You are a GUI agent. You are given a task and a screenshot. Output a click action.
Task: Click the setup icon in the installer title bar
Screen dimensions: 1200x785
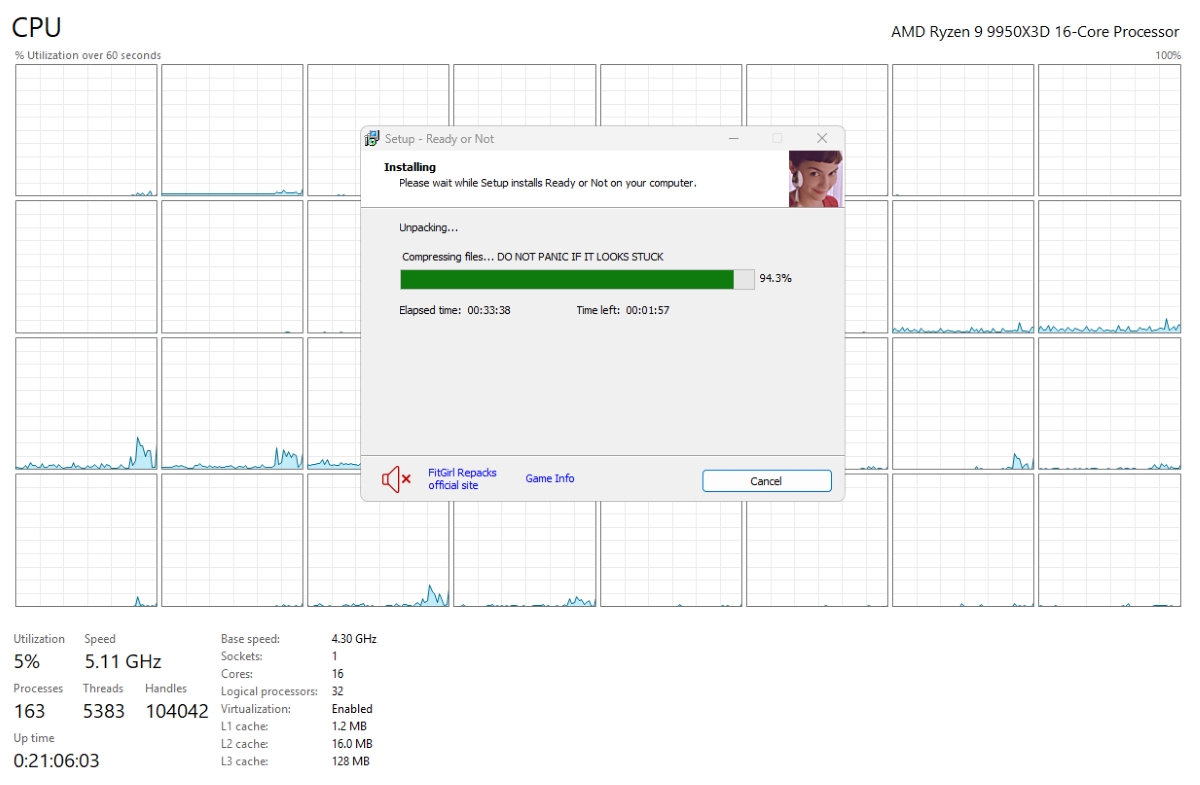point(372,139)
